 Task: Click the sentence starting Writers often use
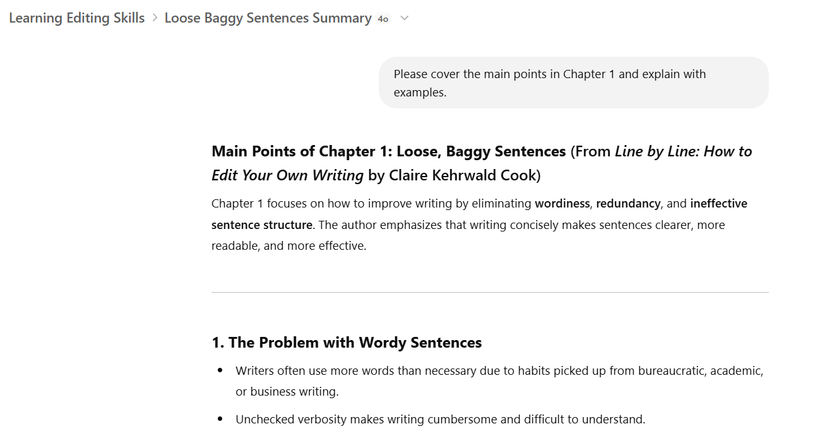pyautogui.click(x=498, y=371)
